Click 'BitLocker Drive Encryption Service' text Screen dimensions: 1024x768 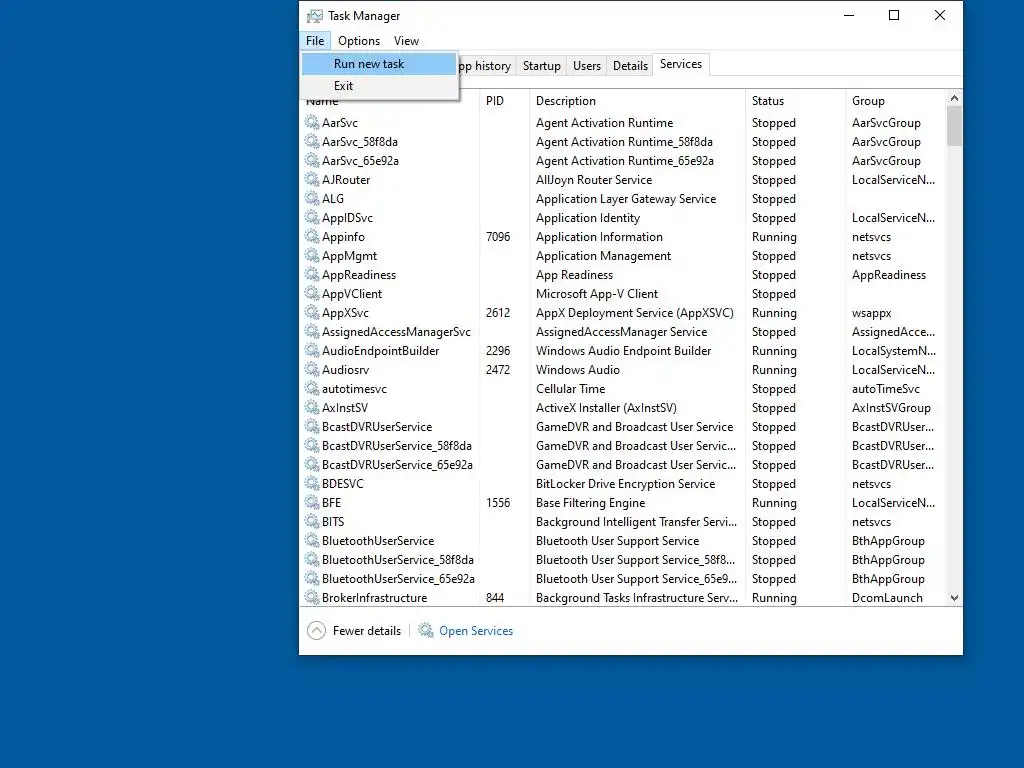[625, 484]
